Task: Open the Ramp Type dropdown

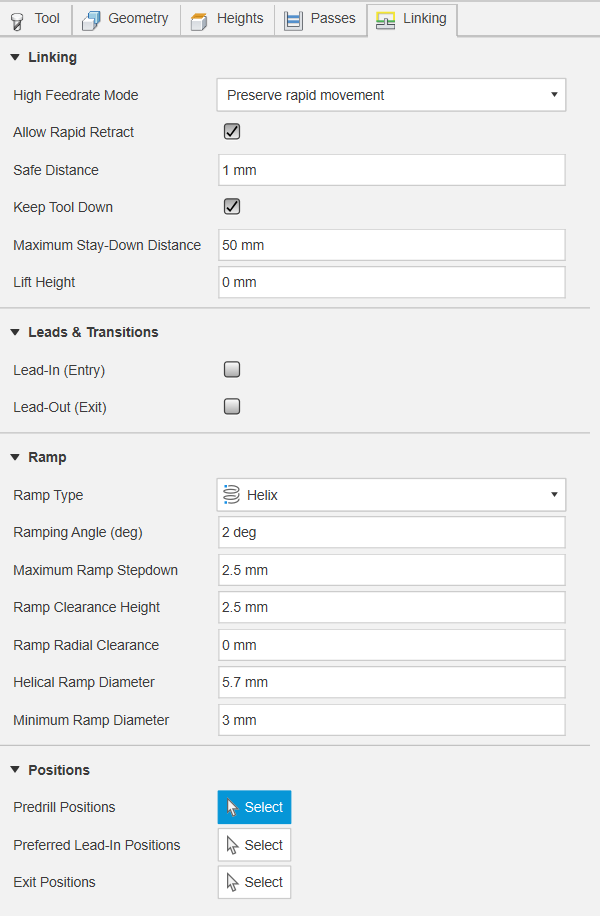Action: pos(391,495)
